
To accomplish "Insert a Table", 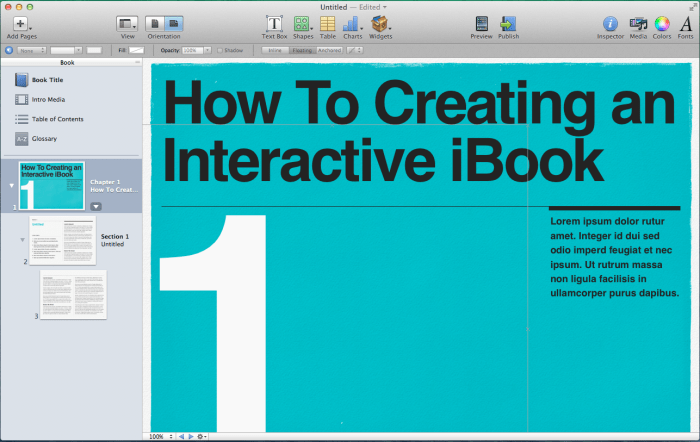I will tap(327, 23).
